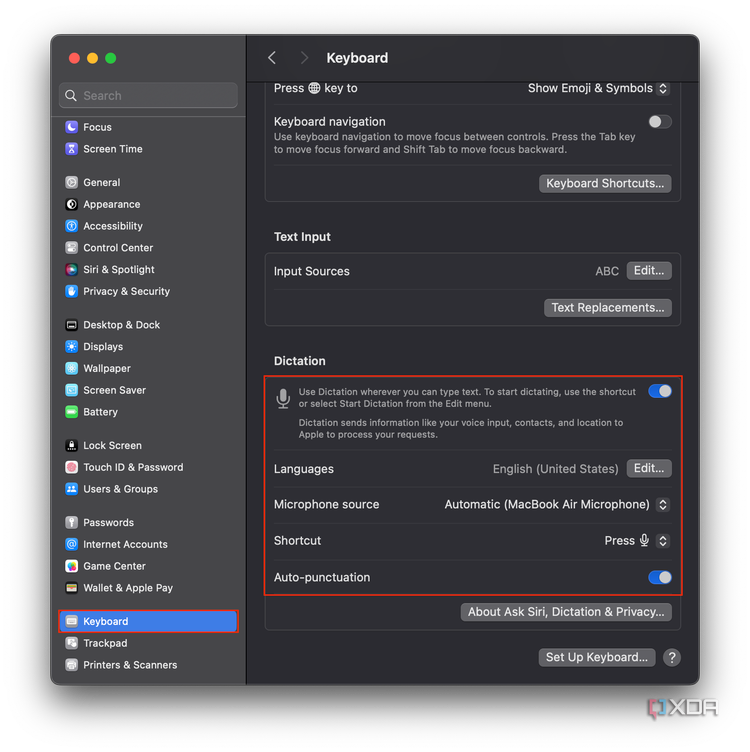
Task: Click the Wallet & Apple Pay icon
Action: click(71, 588)
